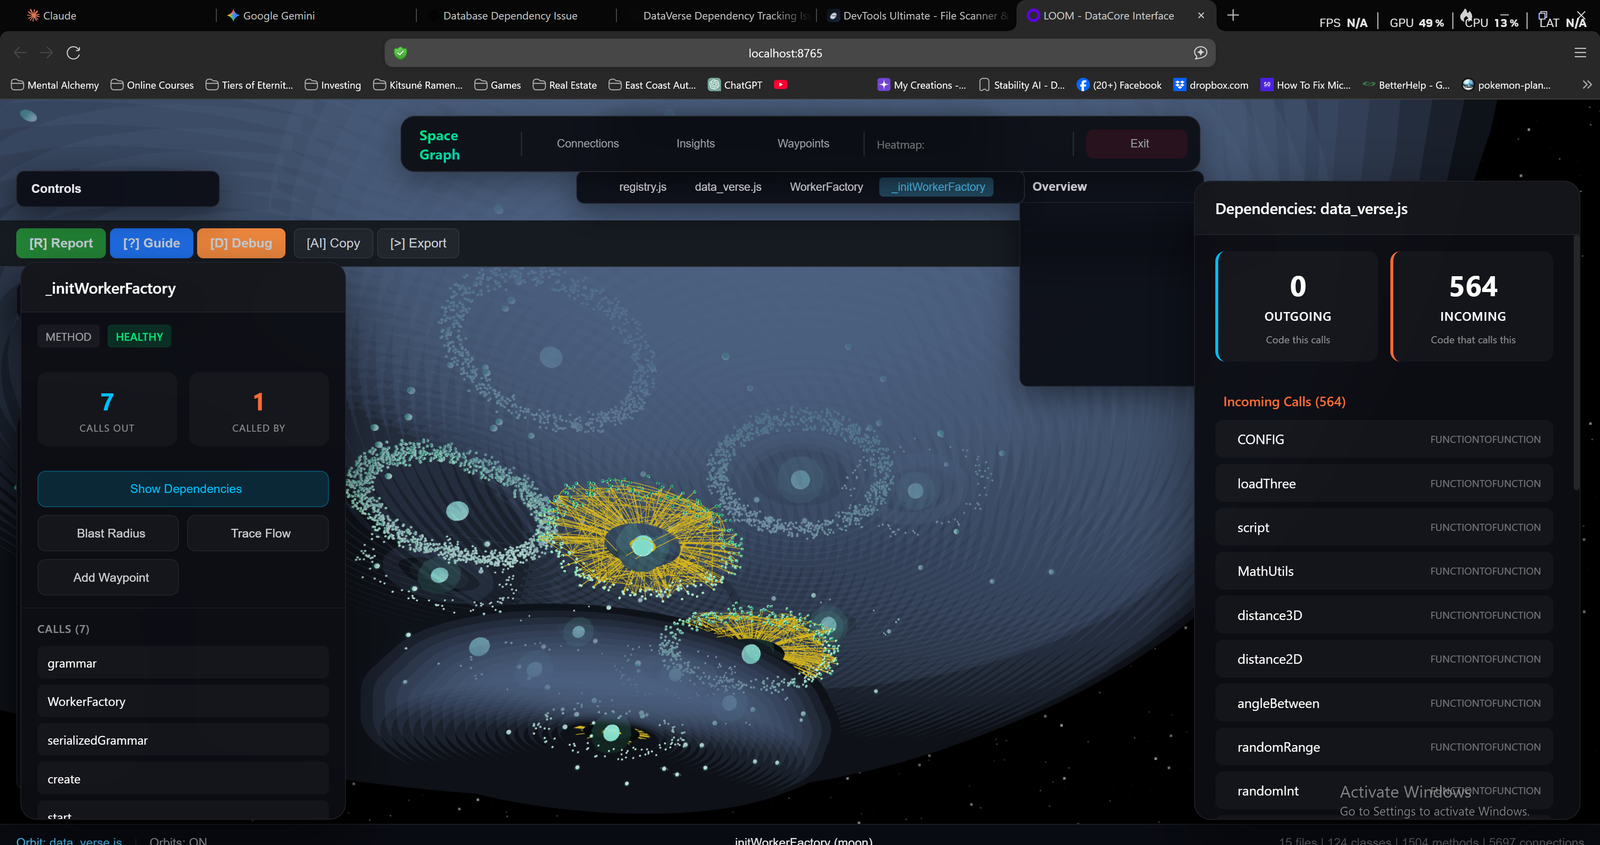1600x845 pixels.
Task: Select create in Calls list
Action: (x=183, y=779)
